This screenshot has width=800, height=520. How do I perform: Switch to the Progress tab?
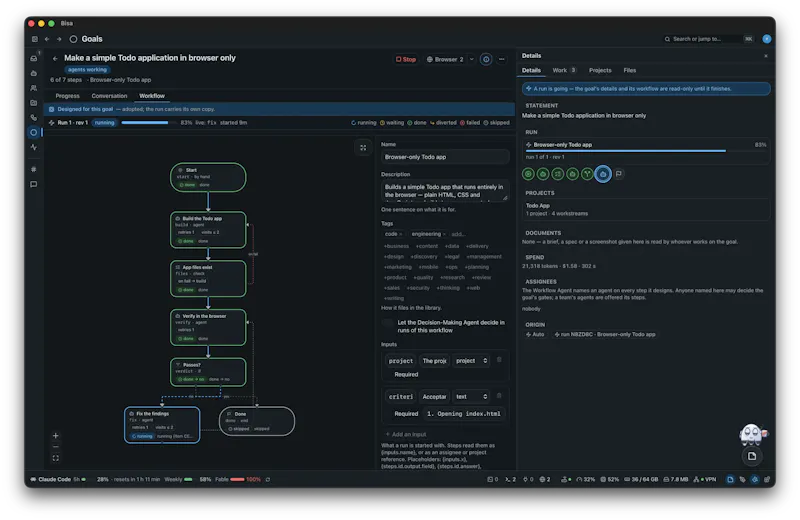coord(67,96)
